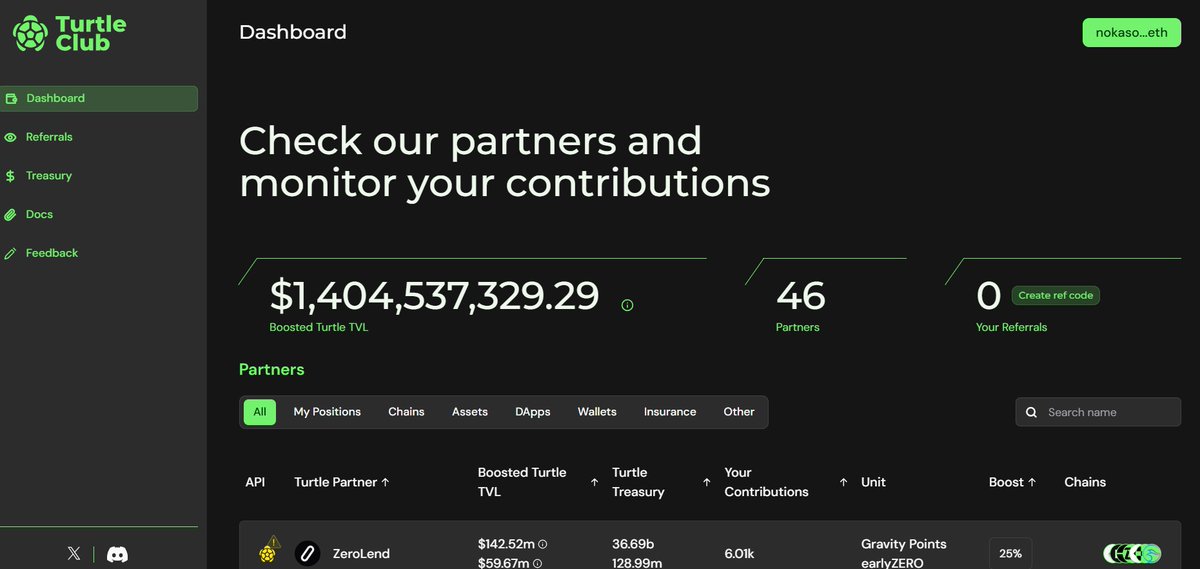The width and height of the screenshot is (1200, 569).
Task: Click the Your Referrals label
Action: click(1011, 327)
